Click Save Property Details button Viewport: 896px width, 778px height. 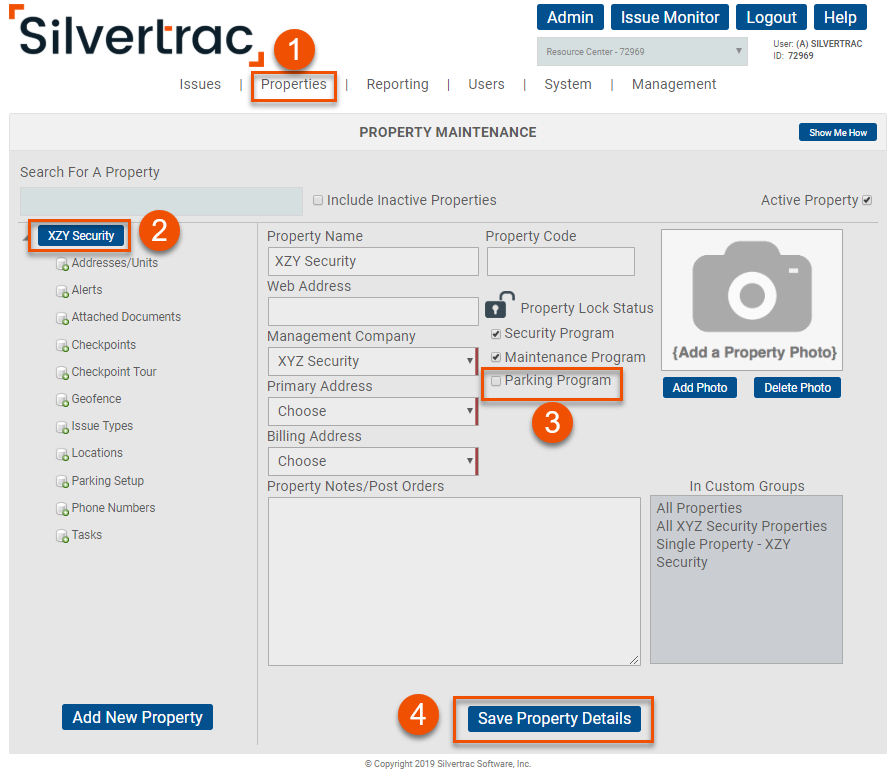click(554, 719)
